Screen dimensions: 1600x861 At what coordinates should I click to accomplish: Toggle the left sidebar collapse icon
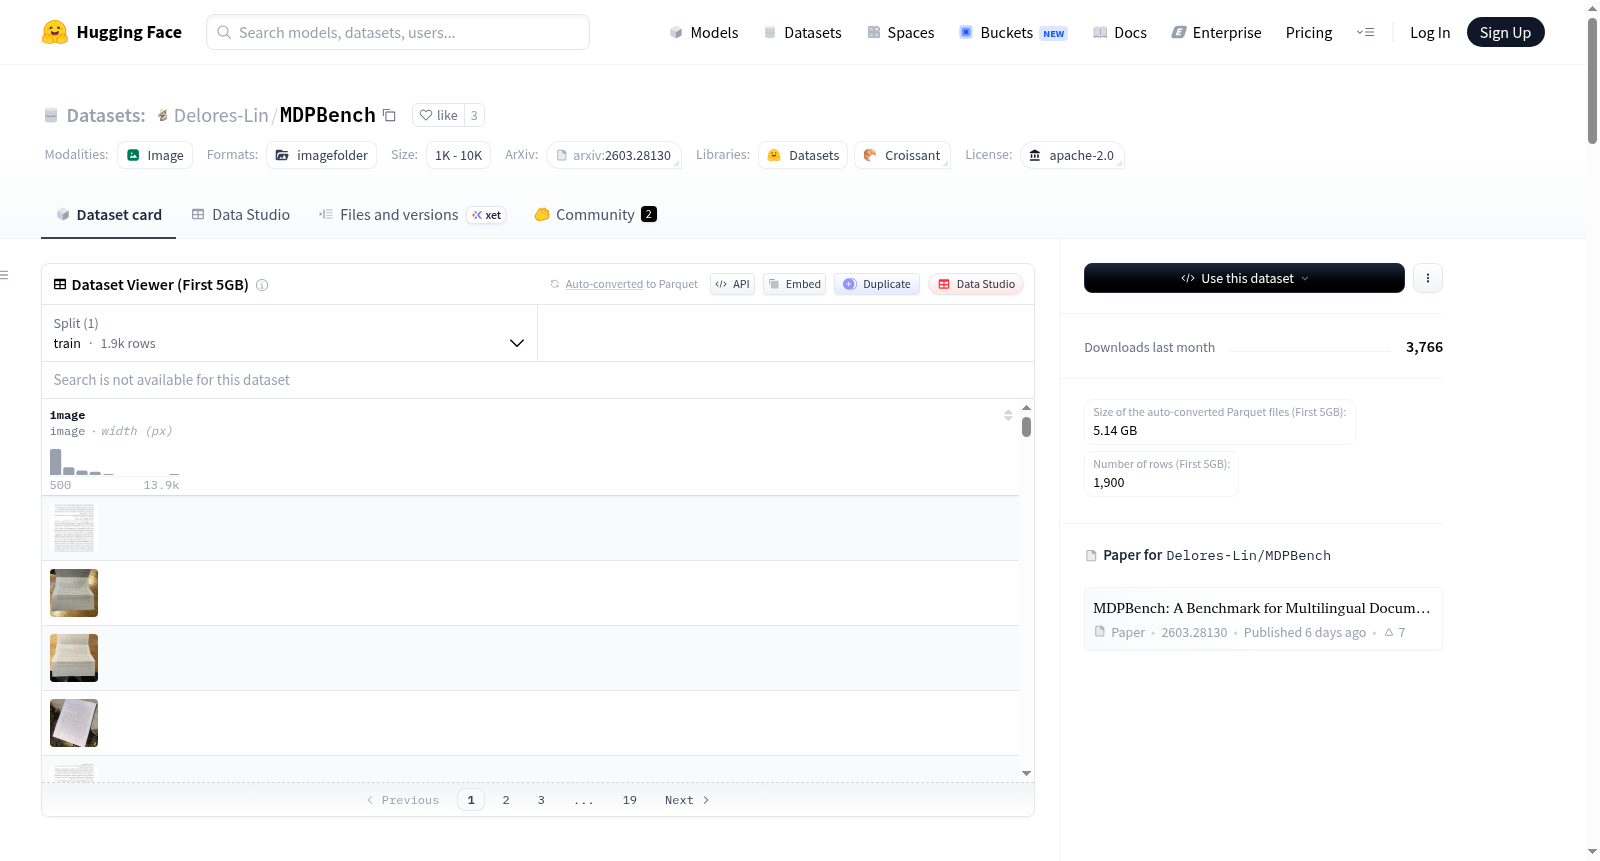click(x=5, y=275)
